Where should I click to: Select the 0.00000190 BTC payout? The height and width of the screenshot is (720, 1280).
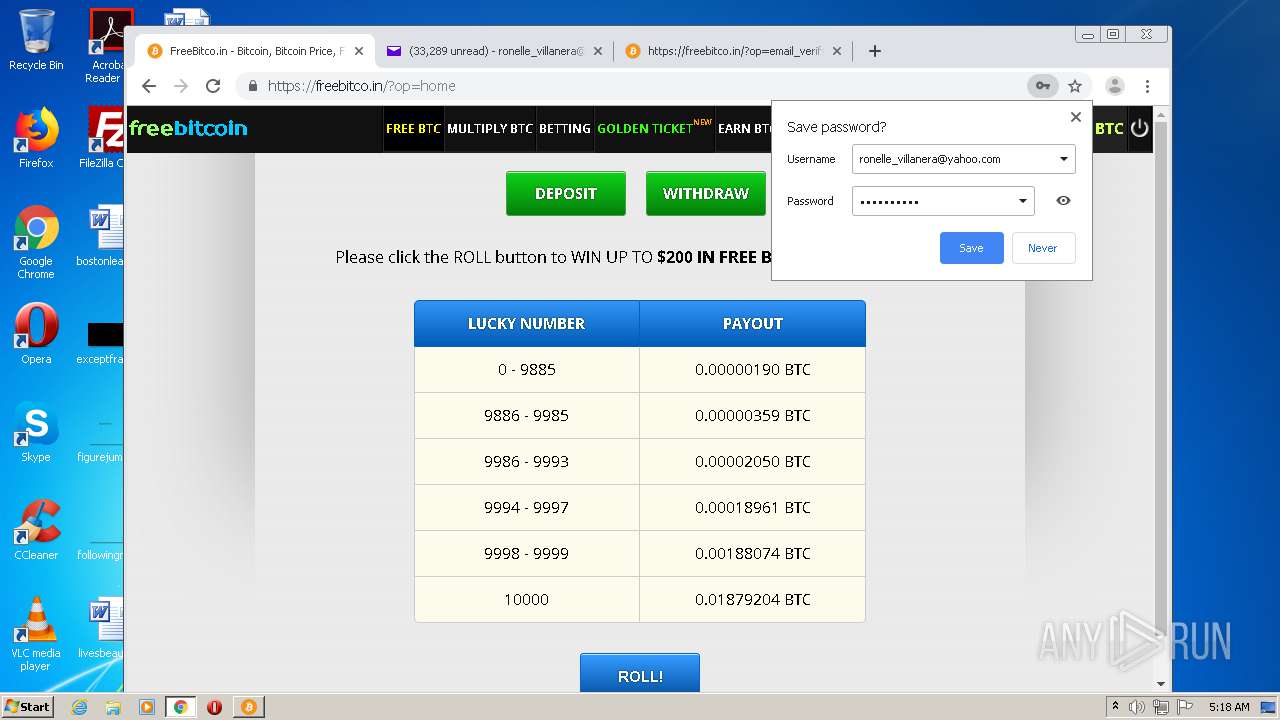pyautogui.click(x=753, y=370)
